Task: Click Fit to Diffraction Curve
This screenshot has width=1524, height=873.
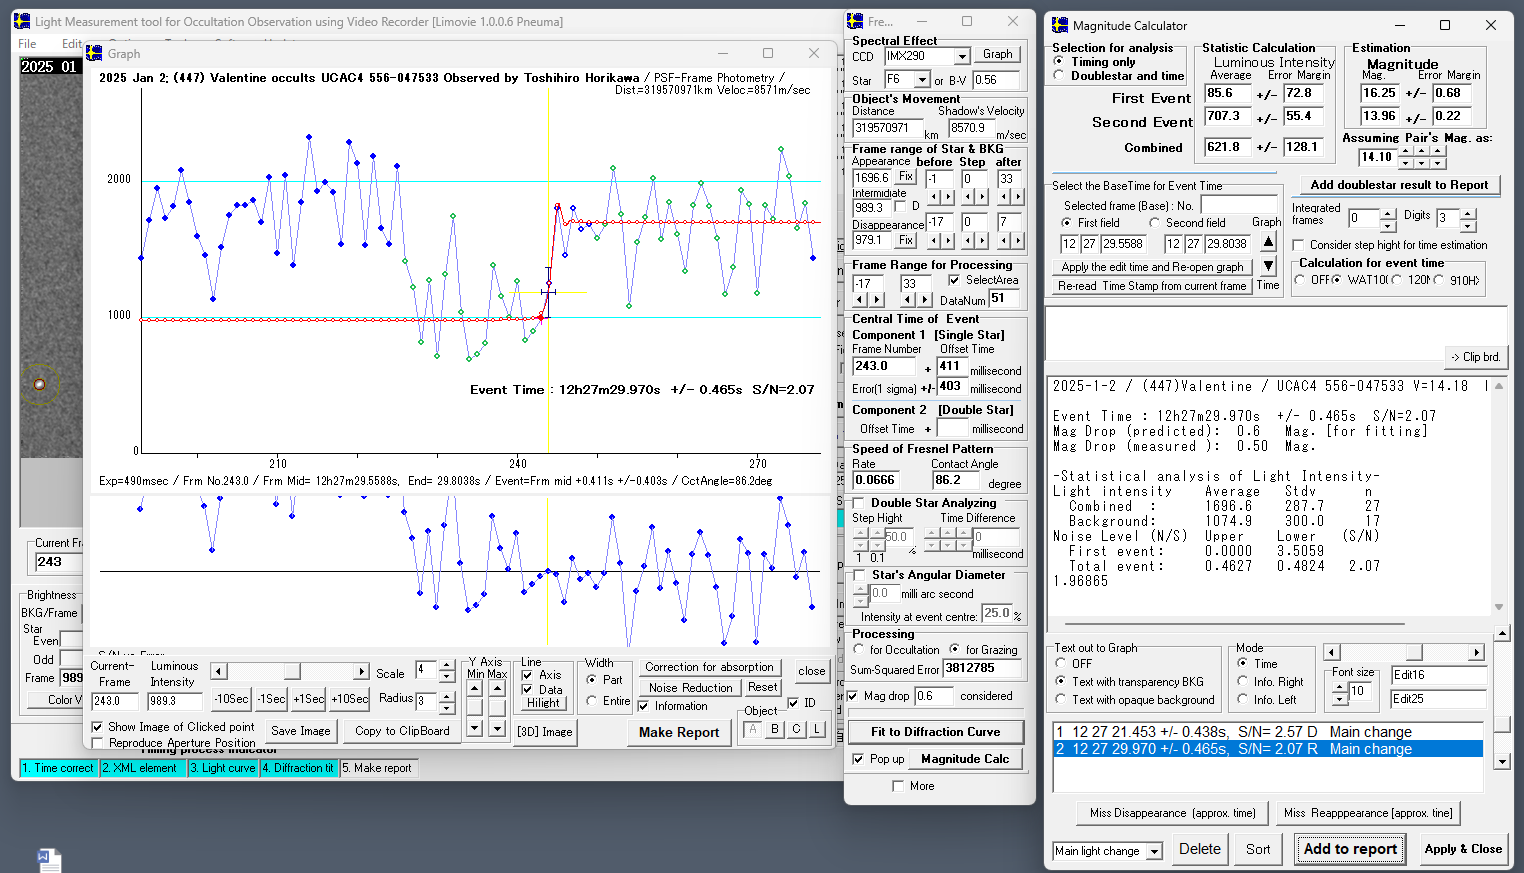Action: 935,732
